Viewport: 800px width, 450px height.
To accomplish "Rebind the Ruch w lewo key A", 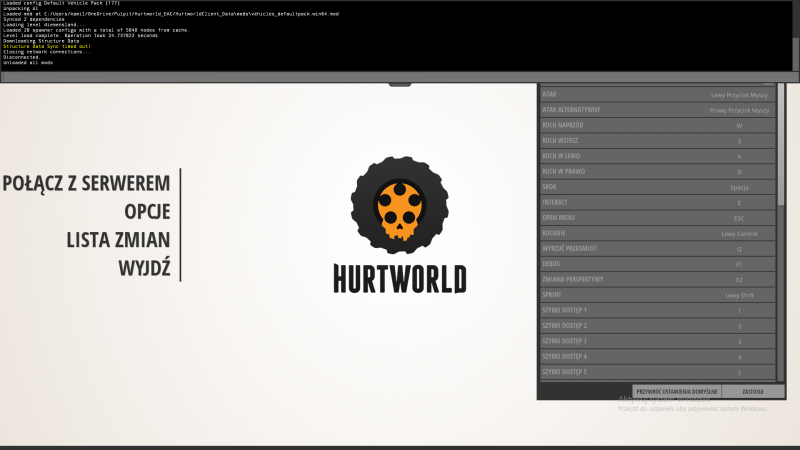I will pyautogui.click(x=658, y=156).
